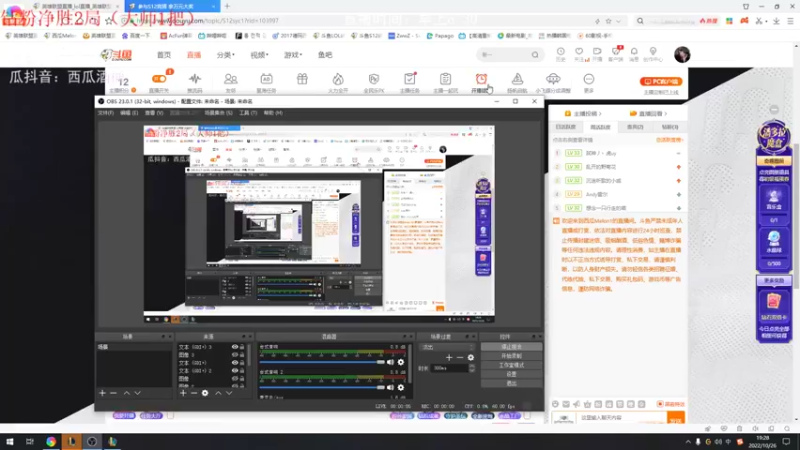Open the 主播一起玩 clipboard icon

tap(445, 79)
